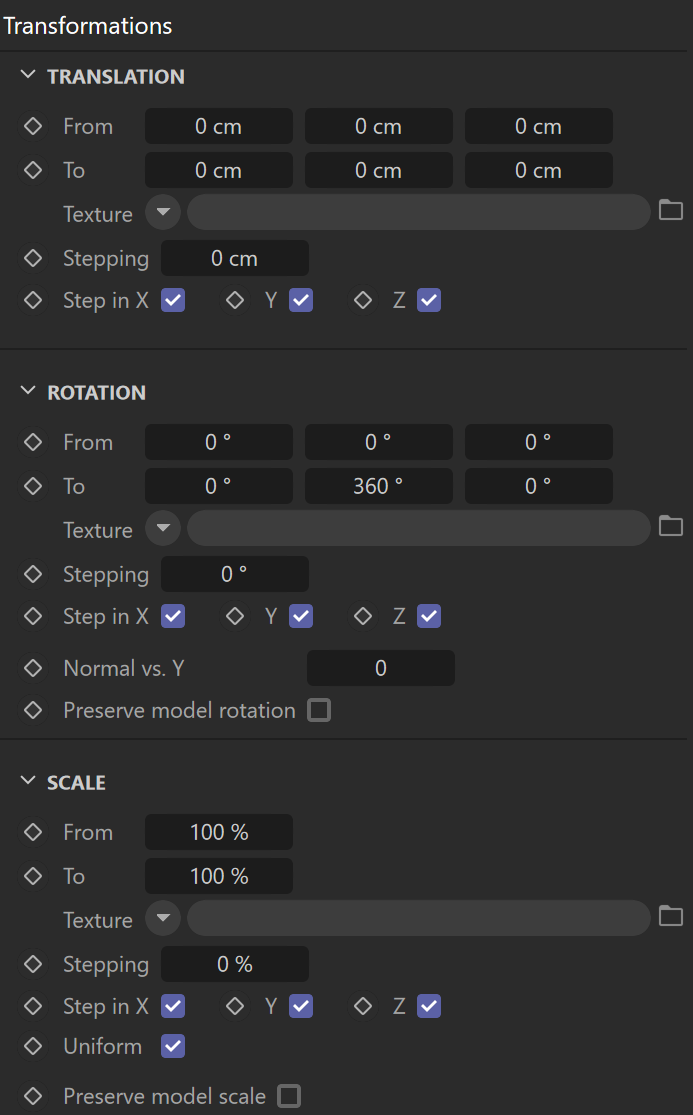This screenshot has width=693, height=1115.
Task: Click the keyframe diamond beside Uniform
Action: pos(33,1046)
